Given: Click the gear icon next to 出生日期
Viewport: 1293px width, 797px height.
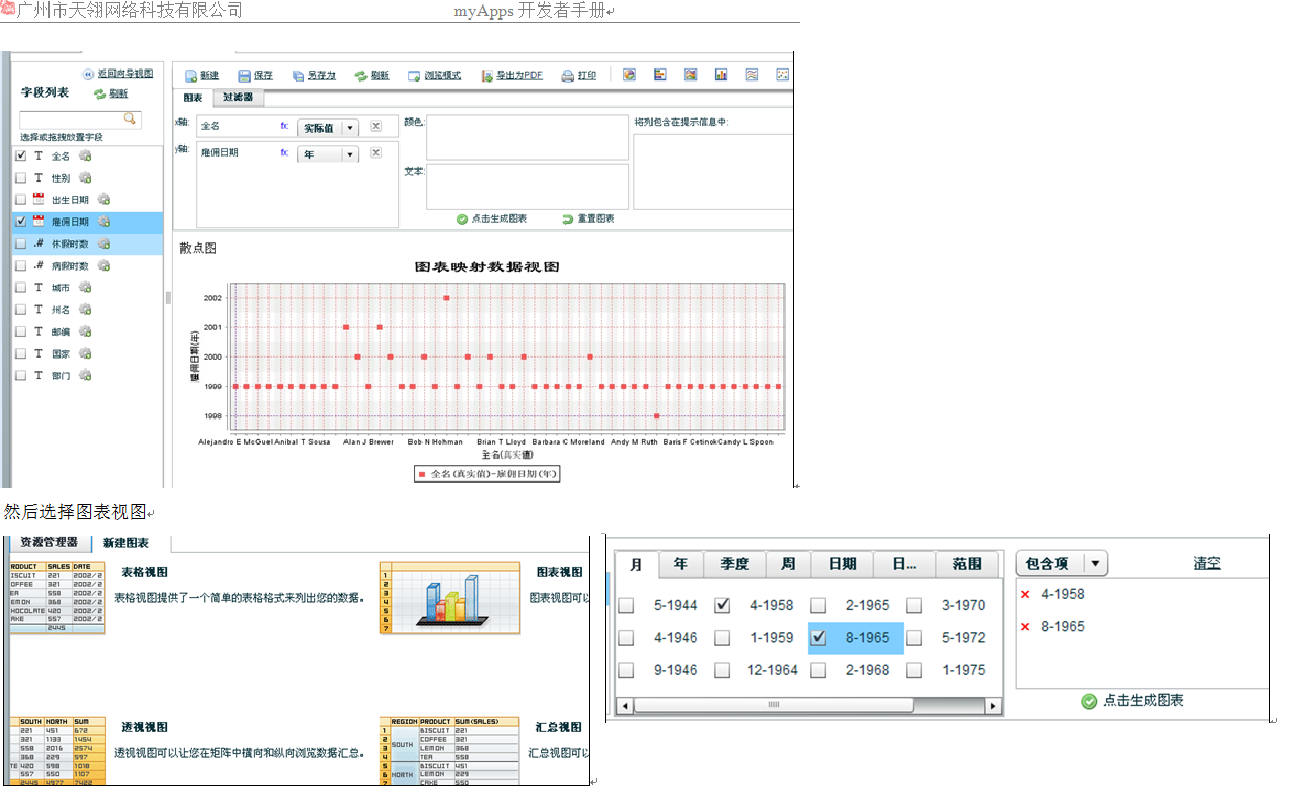Looking at the screenshot, I should point(104,200).
